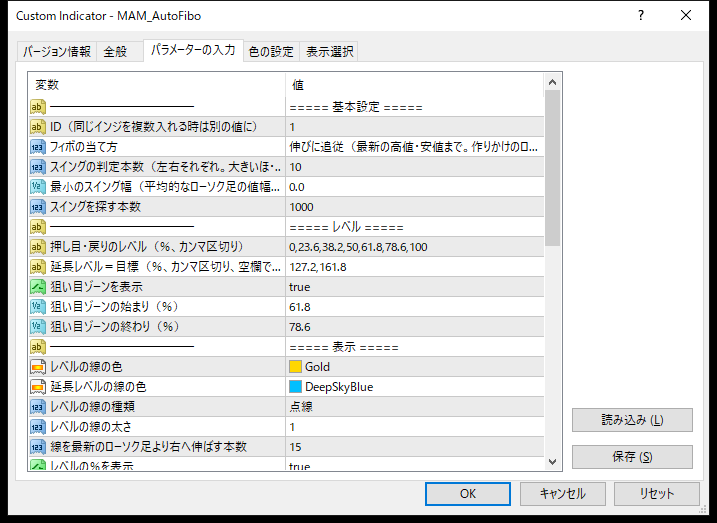Click the help question mark in title bar
Viewport: 717px width, 523px height.
(x=641, y=16)
